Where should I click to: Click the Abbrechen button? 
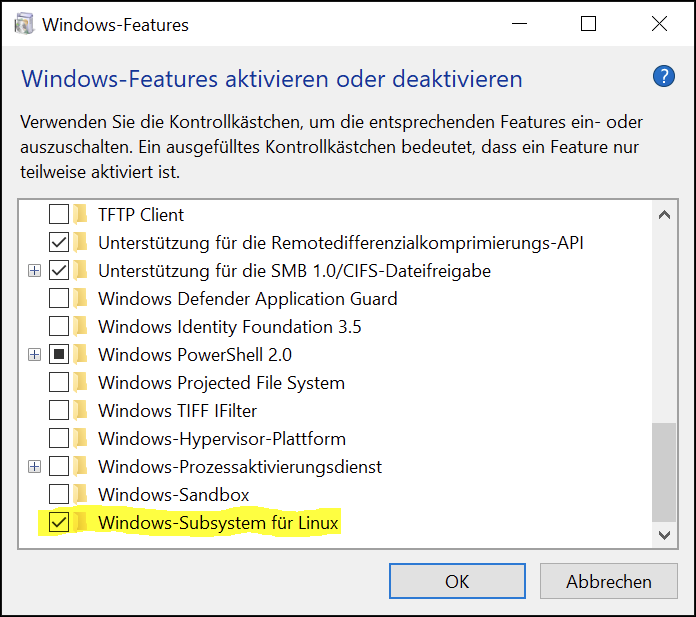tap(608, 581)
